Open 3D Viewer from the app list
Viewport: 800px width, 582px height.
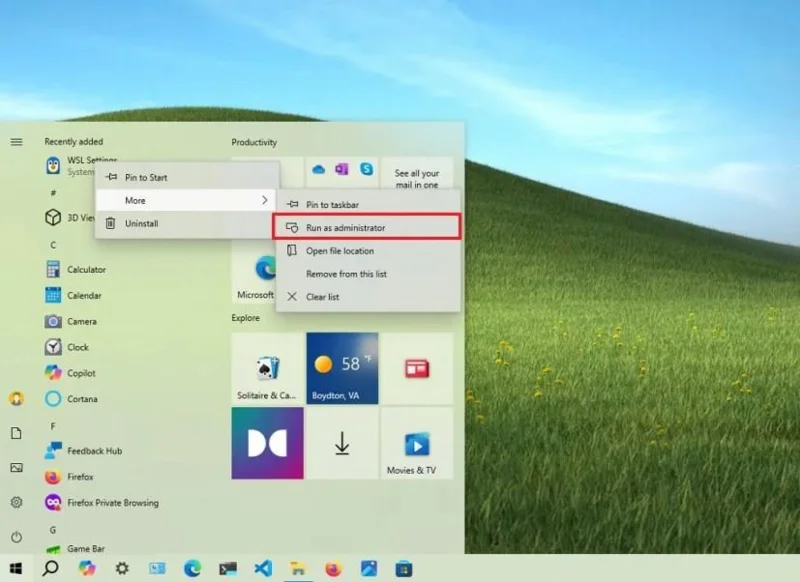pyautogui.click(x=70, y=218)
